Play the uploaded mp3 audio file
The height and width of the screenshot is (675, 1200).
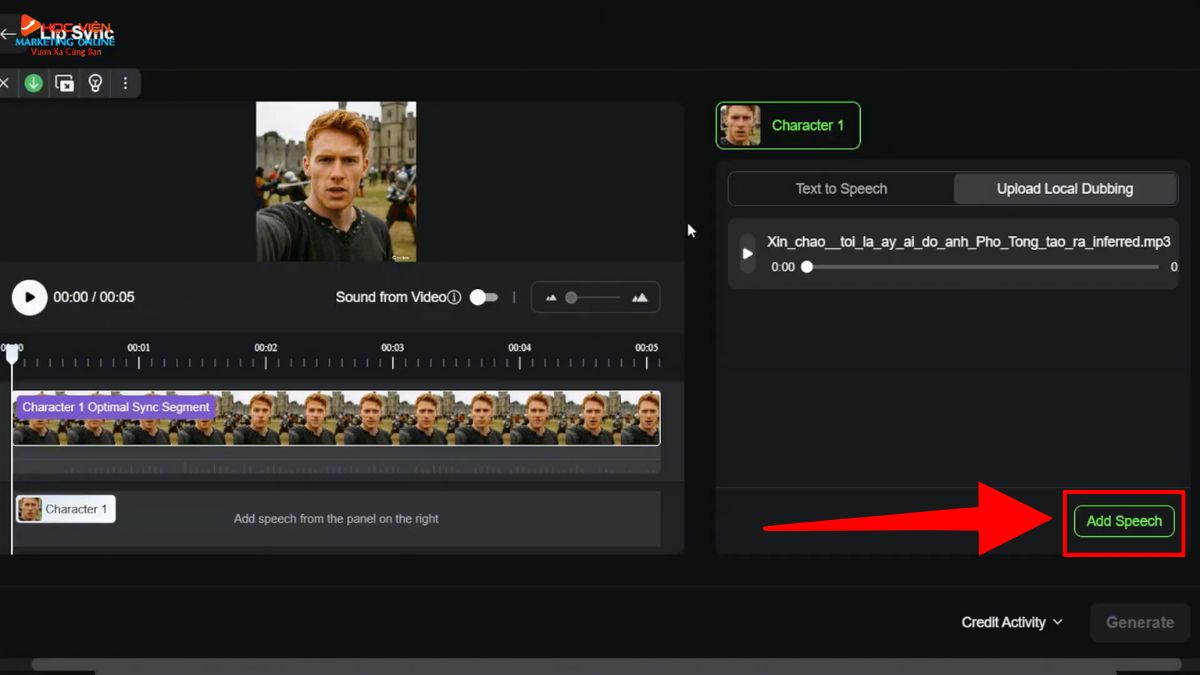click(x=747, y=254)
